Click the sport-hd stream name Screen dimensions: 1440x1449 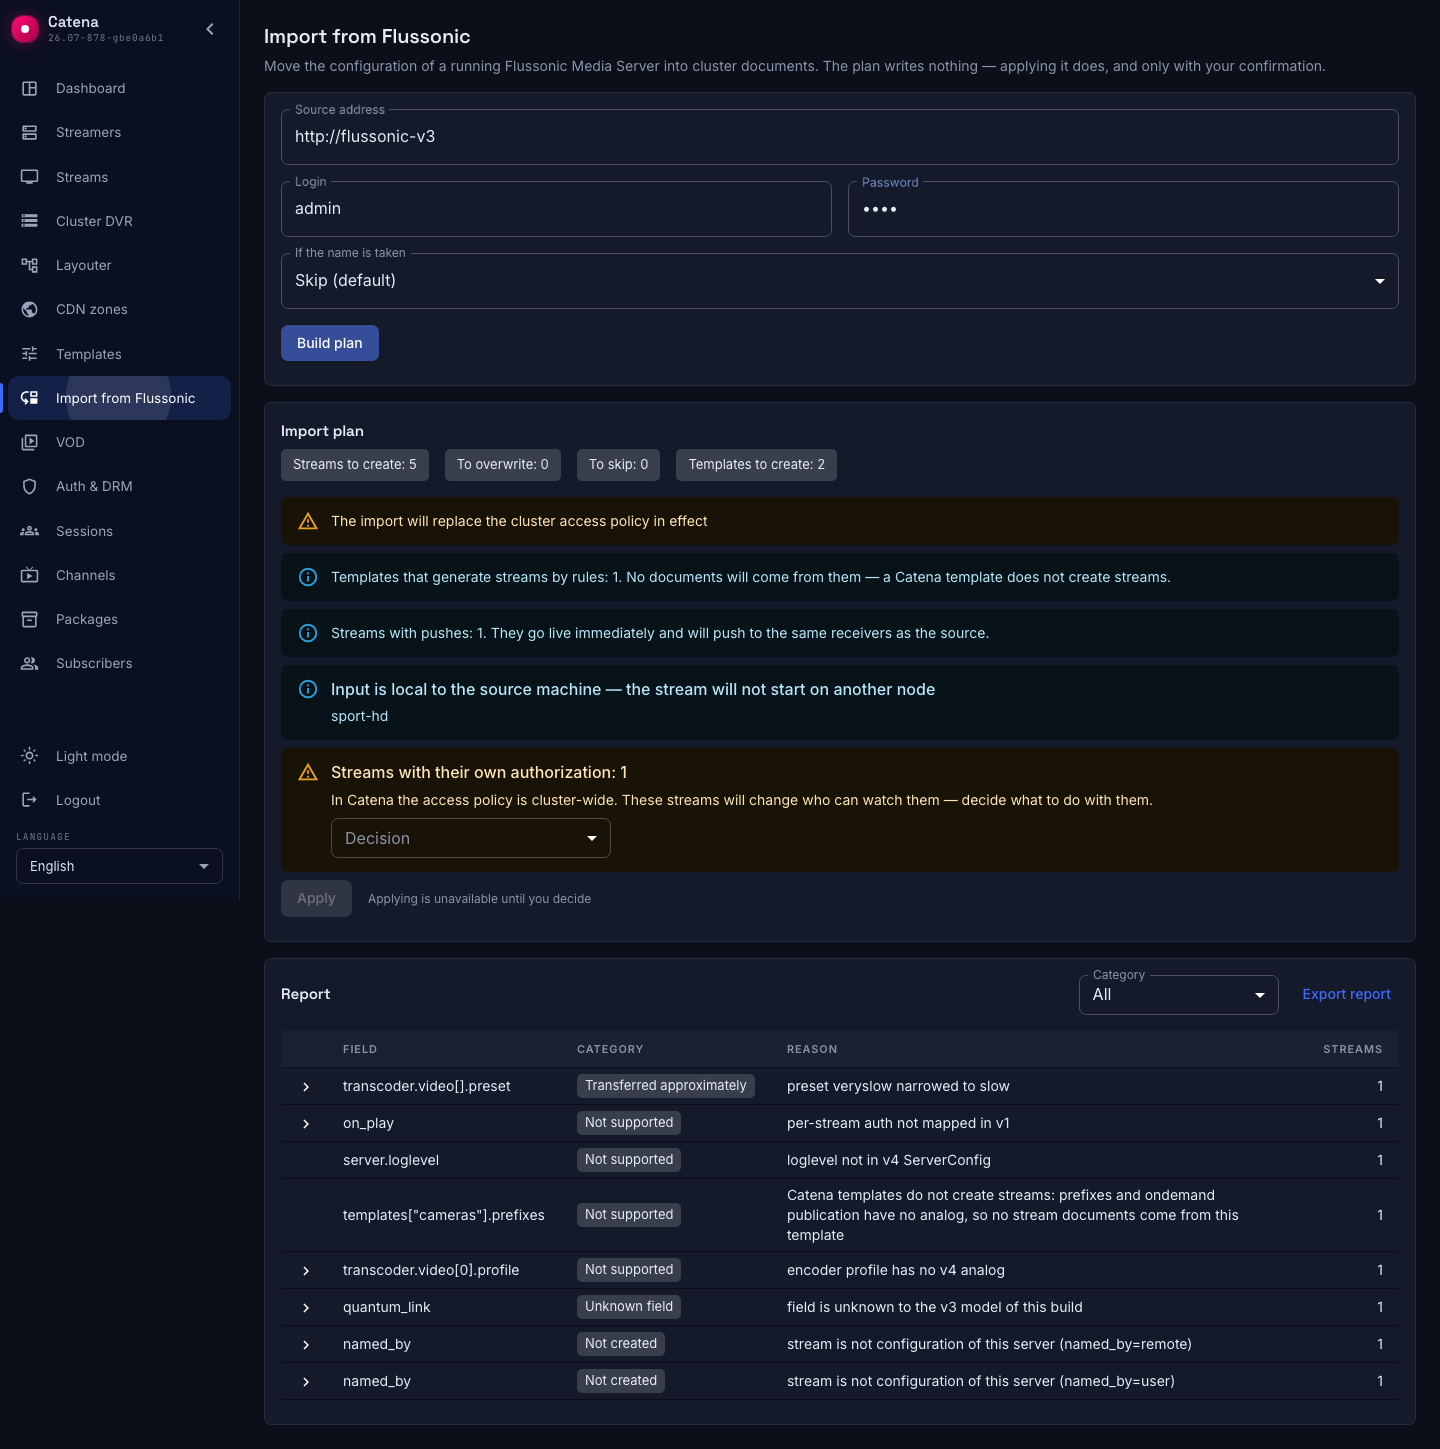coord(360,716)
